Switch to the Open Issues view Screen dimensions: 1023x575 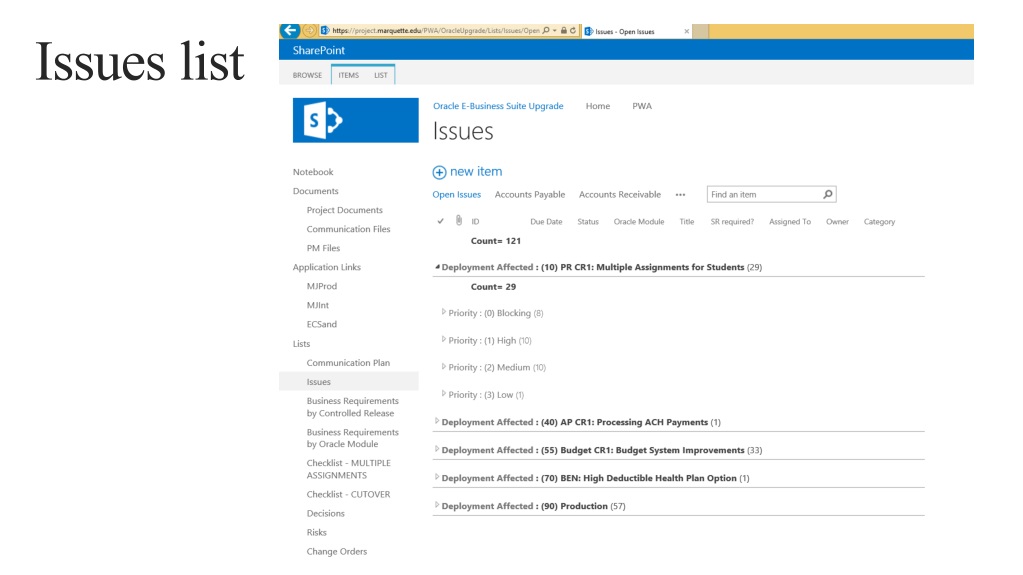(457, 194)
